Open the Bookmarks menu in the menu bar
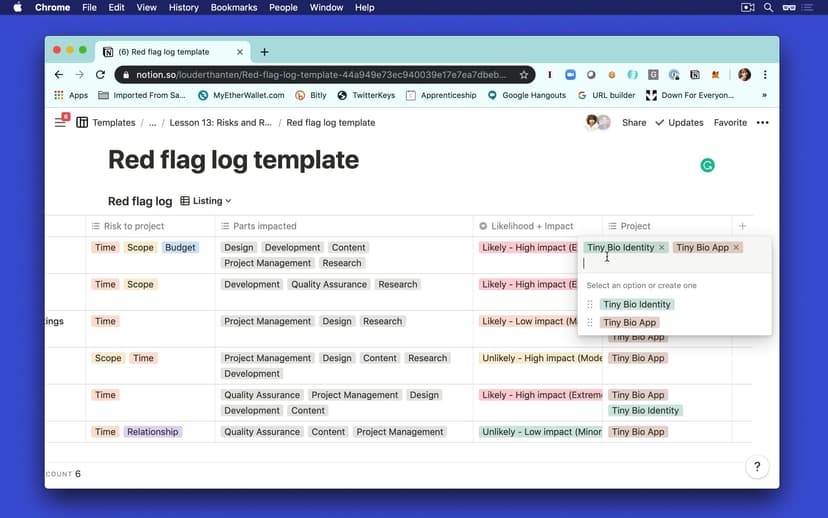The width and height of the screenshot is (828, 518). 234,7
